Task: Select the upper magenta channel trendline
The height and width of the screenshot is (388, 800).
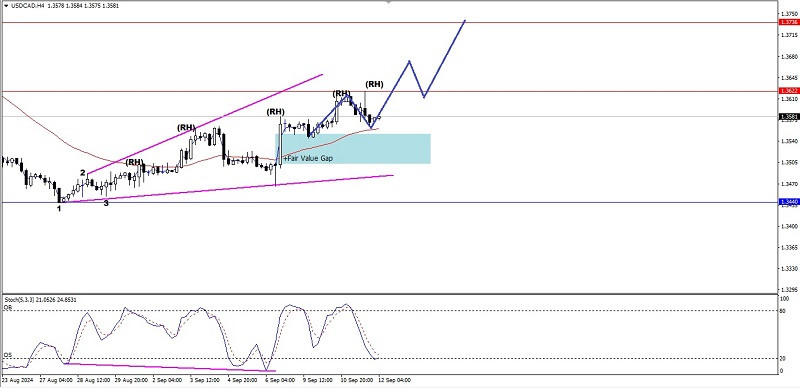Action: (204, 125)
